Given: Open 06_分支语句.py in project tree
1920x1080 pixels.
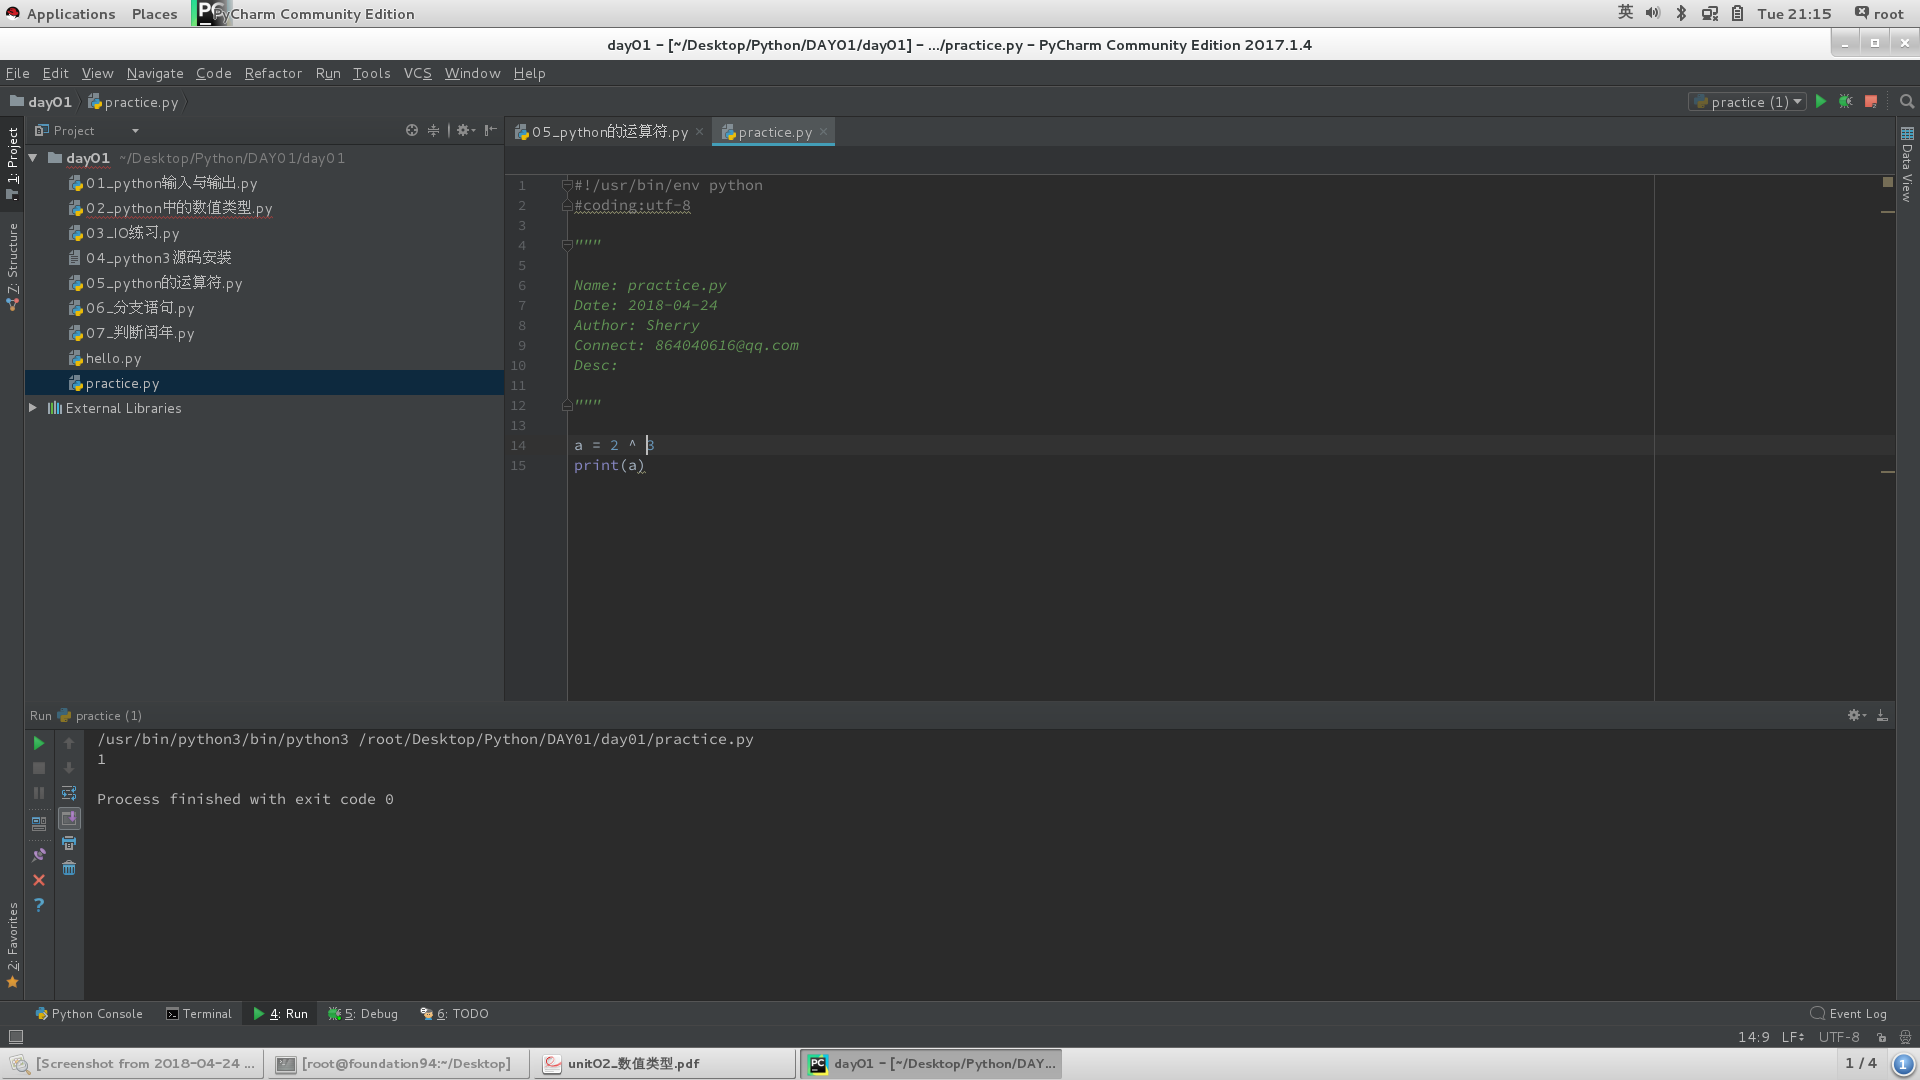Looking at the screenshot, I should (x=140, y=308).
